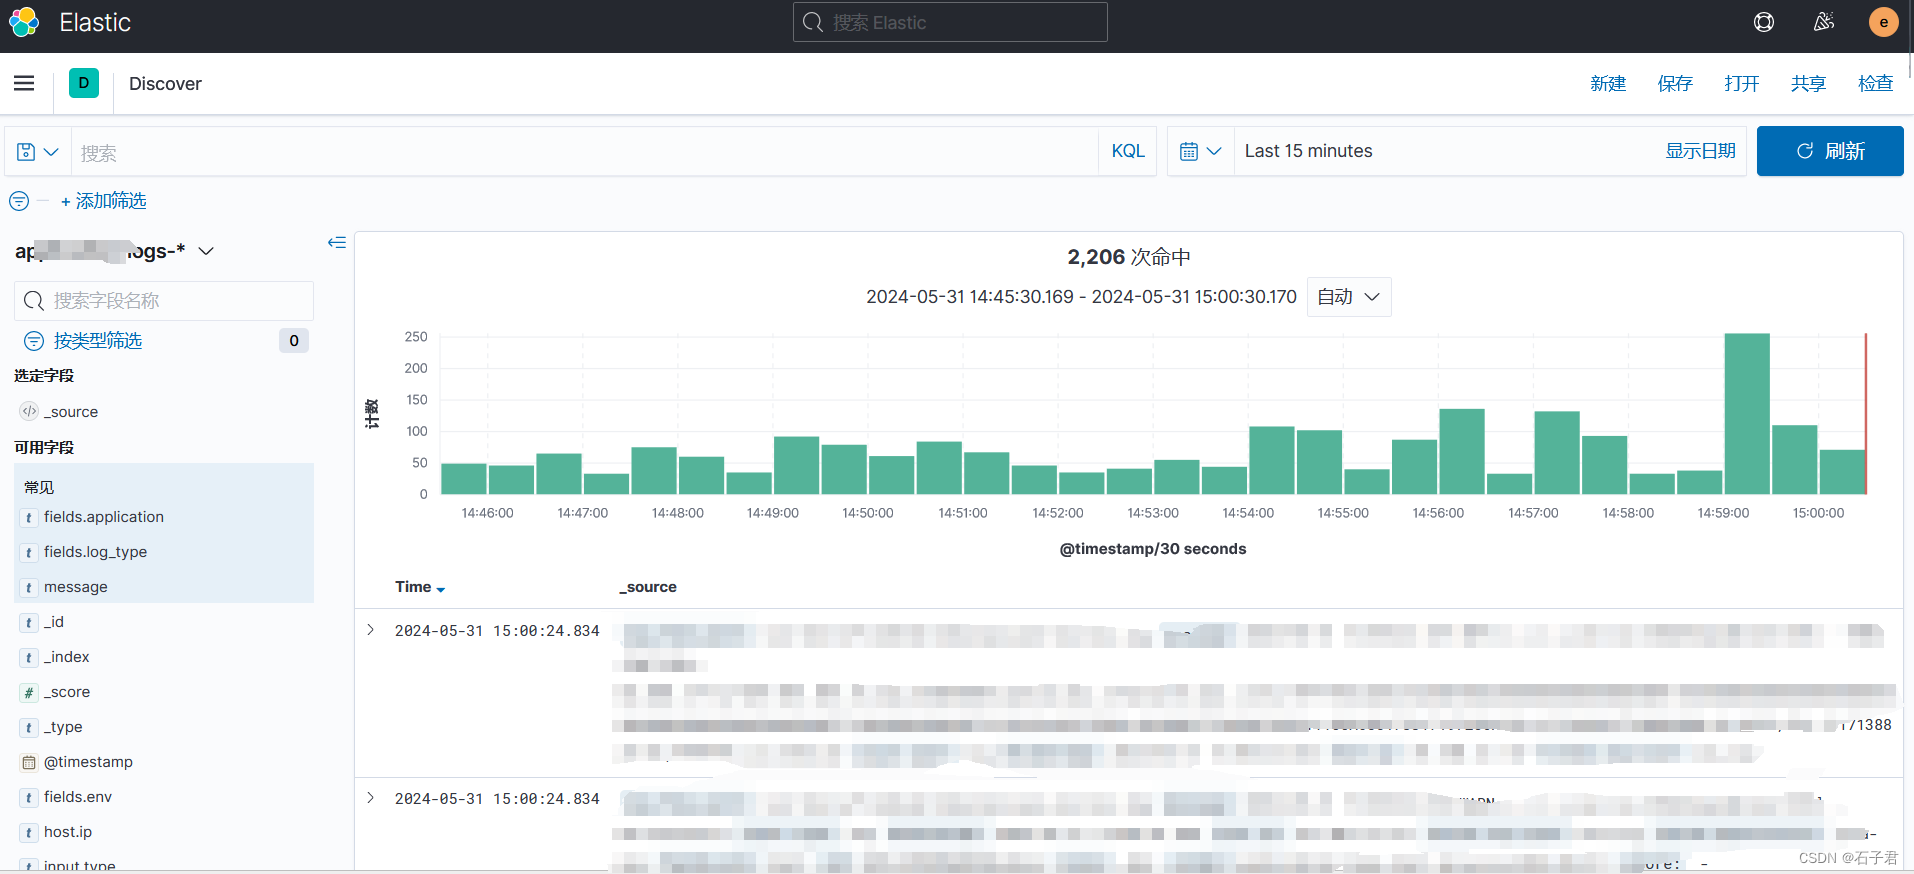Sort by the Time column header
The width and height of the screenshot is (1914, 874).
[x=420, y=587]
